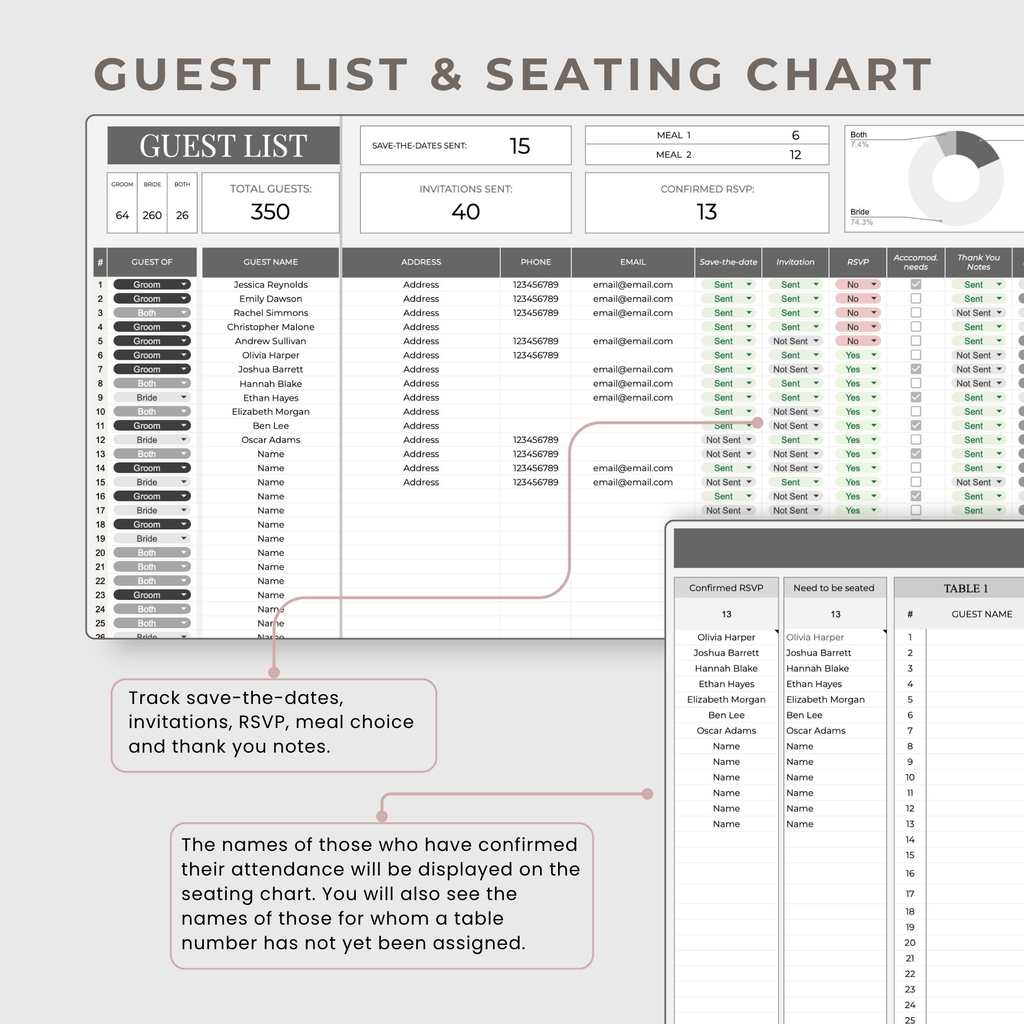Open Save-the-date dropdown for Elizabeth Morgan
Screen dimensions: 1024x1024
click(x=728, y=411)
